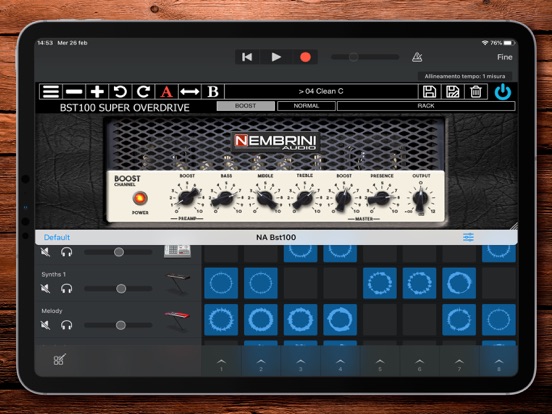
Task: Click the preamp BOOST knob
Action: point(187,197)
